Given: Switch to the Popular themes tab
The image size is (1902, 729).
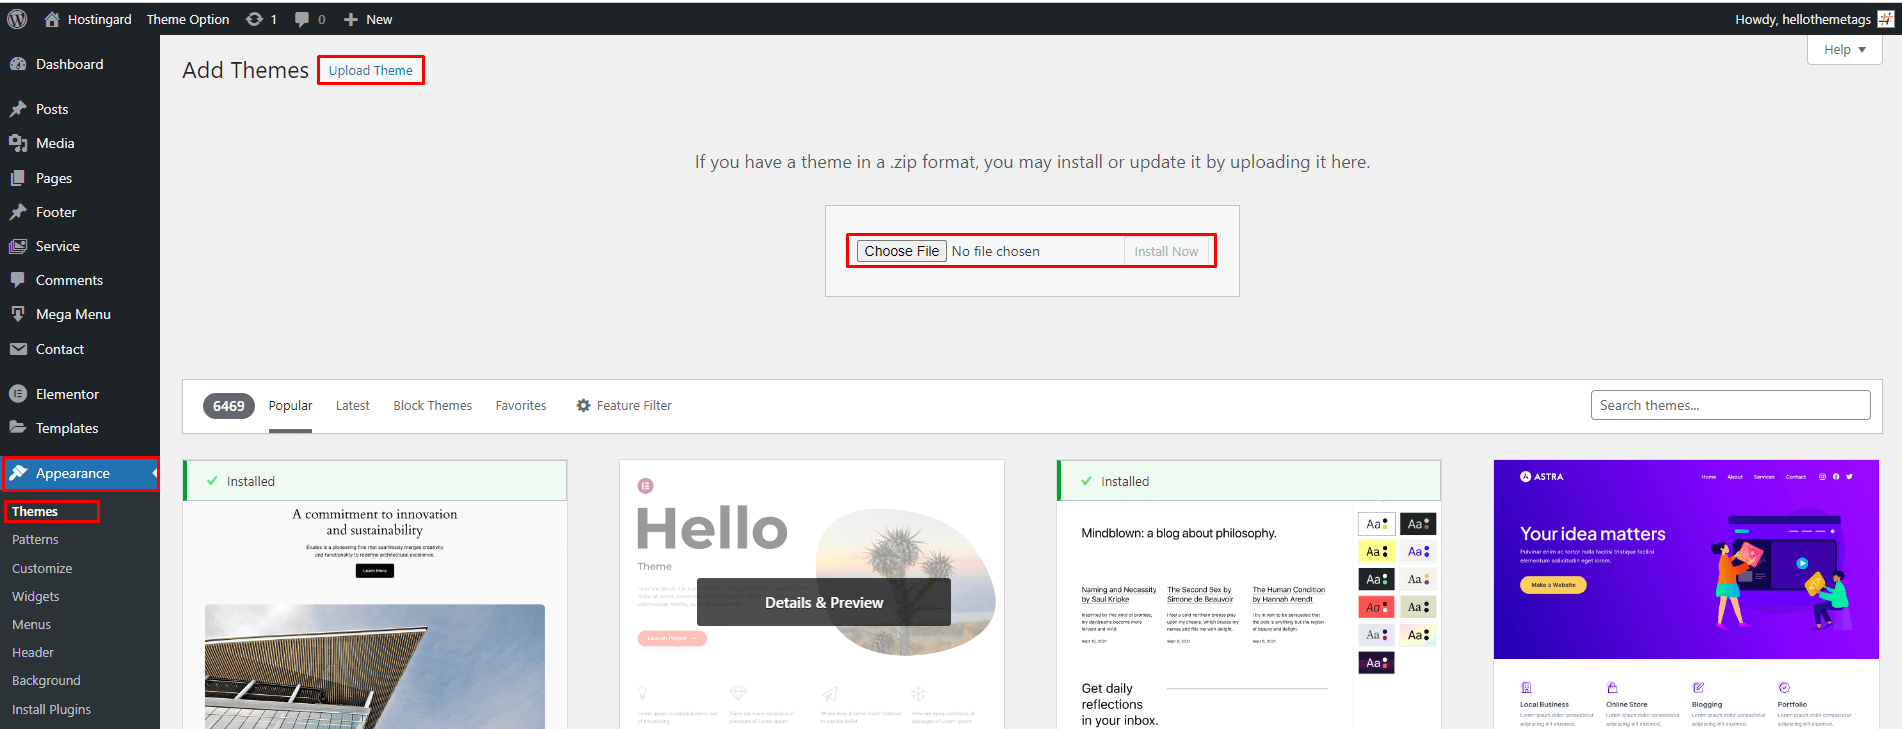Looking at the screenshot, I should tap(290, 405).
